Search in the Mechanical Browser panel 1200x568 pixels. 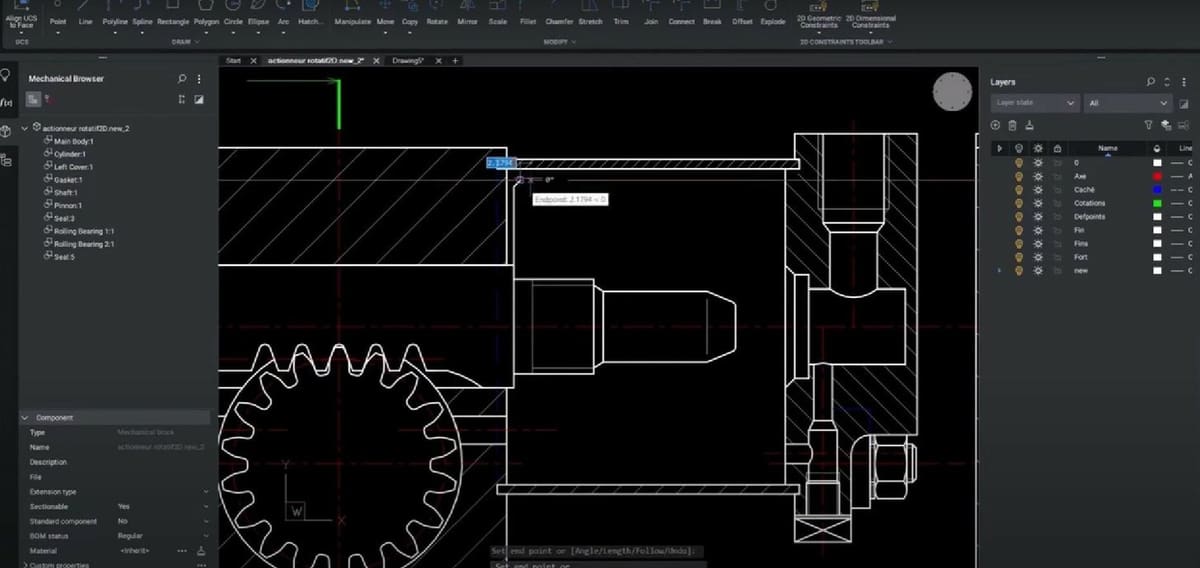click(x=182, y=78)
